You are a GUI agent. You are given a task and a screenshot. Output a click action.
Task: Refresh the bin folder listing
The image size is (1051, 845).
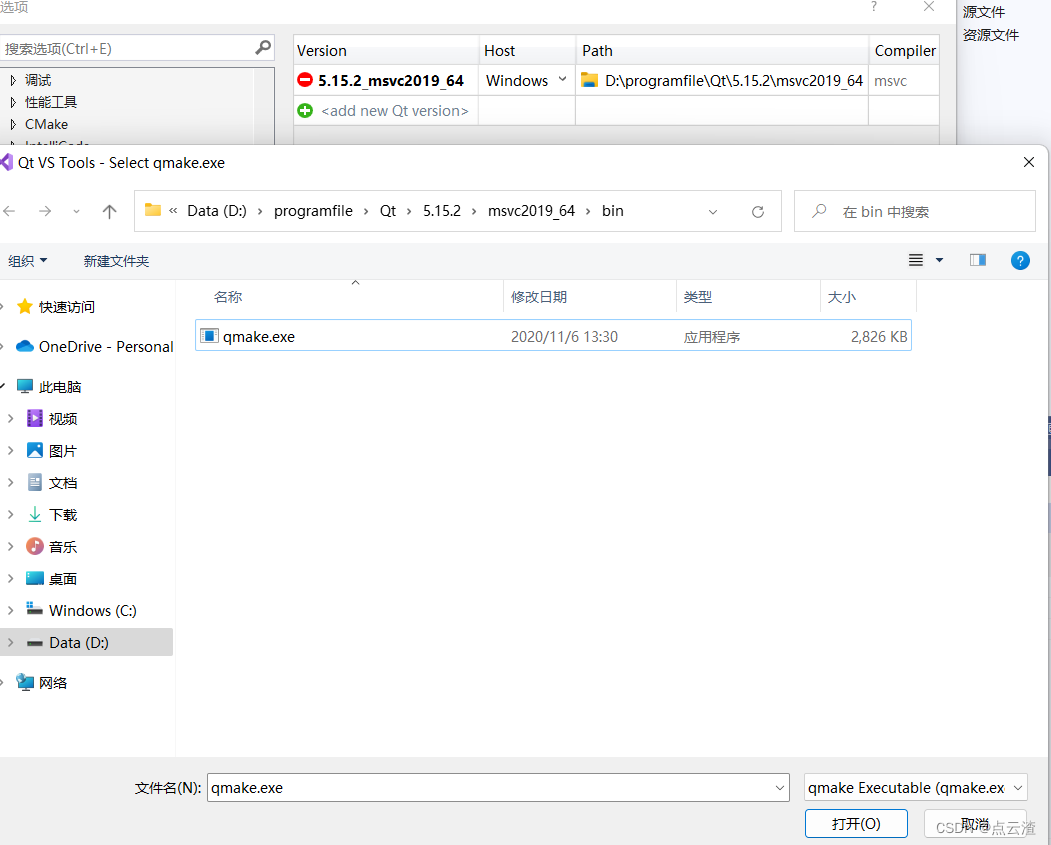(757, 212)
